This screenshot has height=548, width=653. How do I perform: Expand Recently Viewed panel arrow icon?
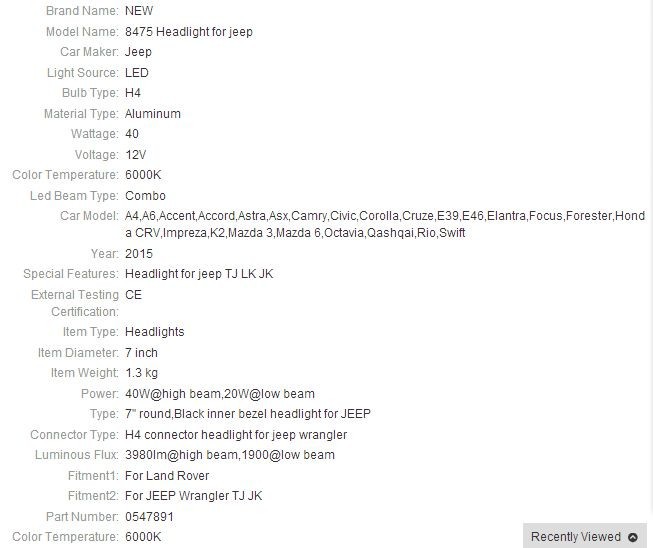point(633,537)
